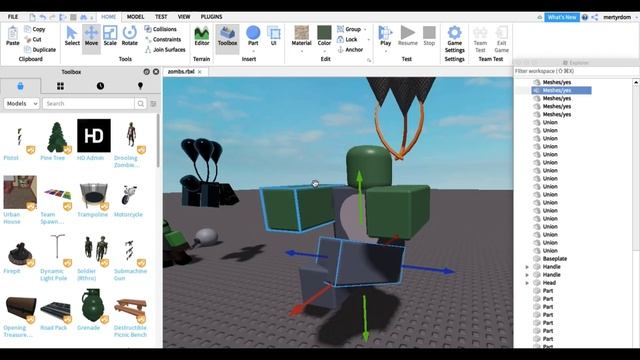
Task: Switch to the MODEL ribbon tab
Action: point(135,17)
